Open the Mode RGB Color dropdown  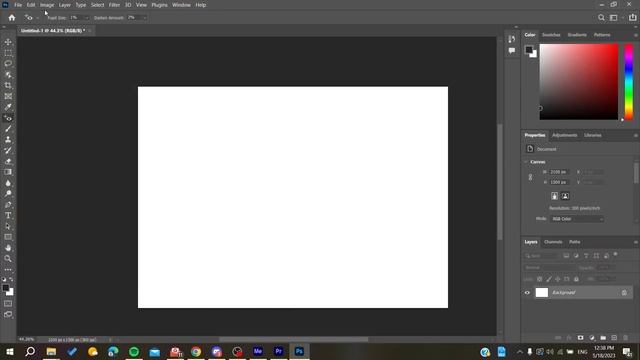click(576, 219)
